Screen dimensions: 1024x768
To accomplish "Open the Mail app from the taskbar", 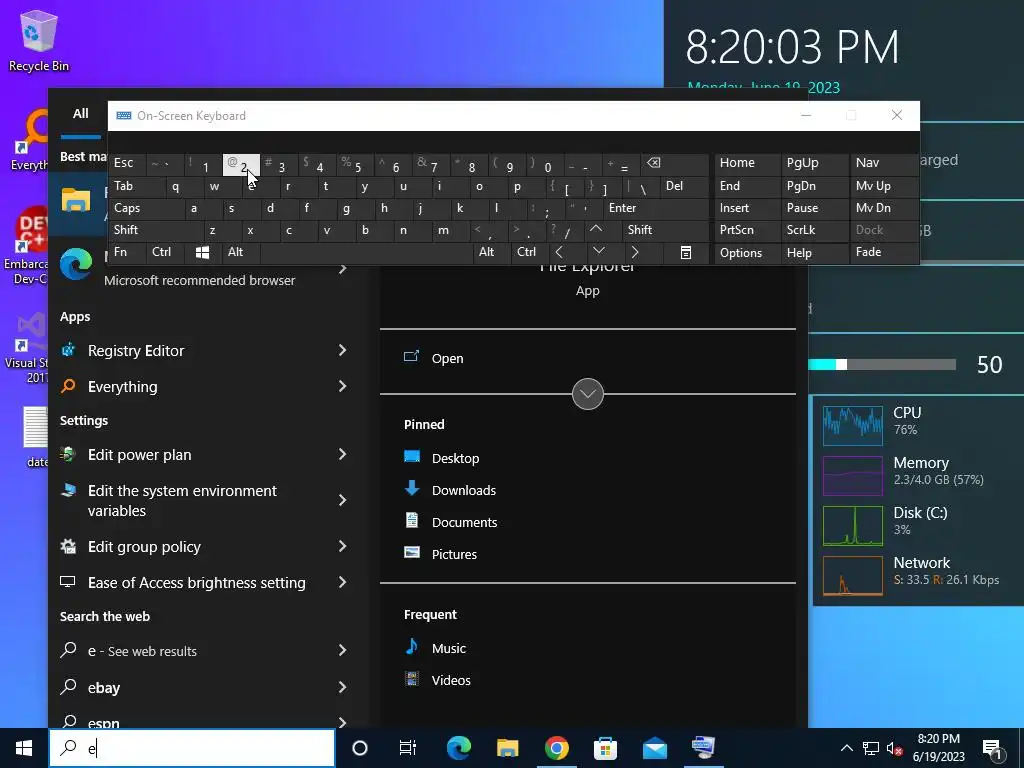I will pyautogui.click(x=654, y=748).
